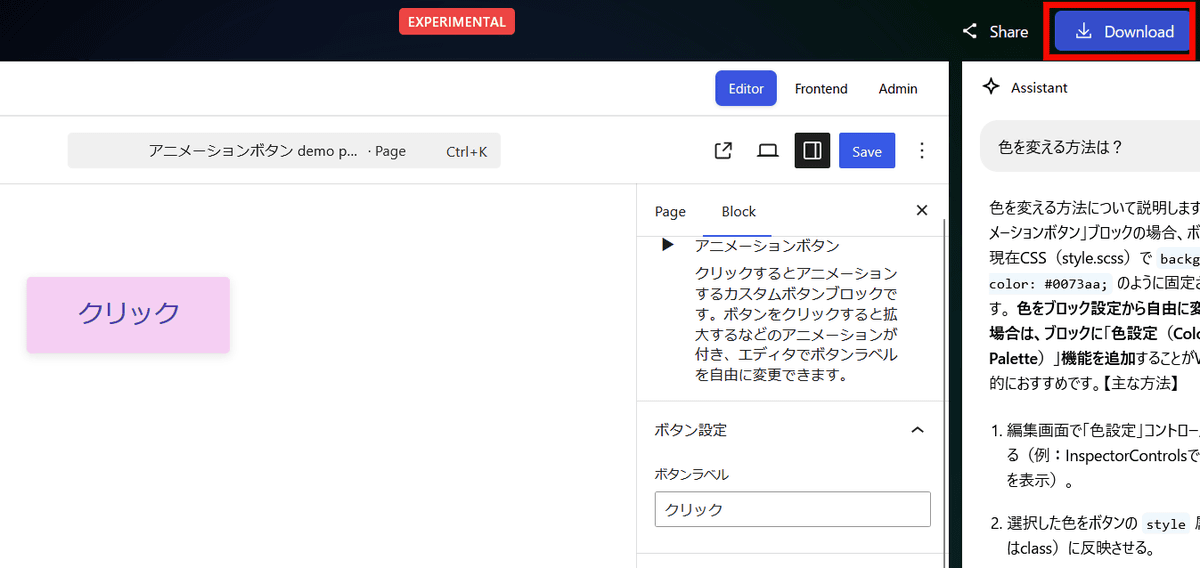Select the pink クリック button block in canvas
Image resolution: width=1200 pixels, height=568 pixels.
(x=128, y=314)
